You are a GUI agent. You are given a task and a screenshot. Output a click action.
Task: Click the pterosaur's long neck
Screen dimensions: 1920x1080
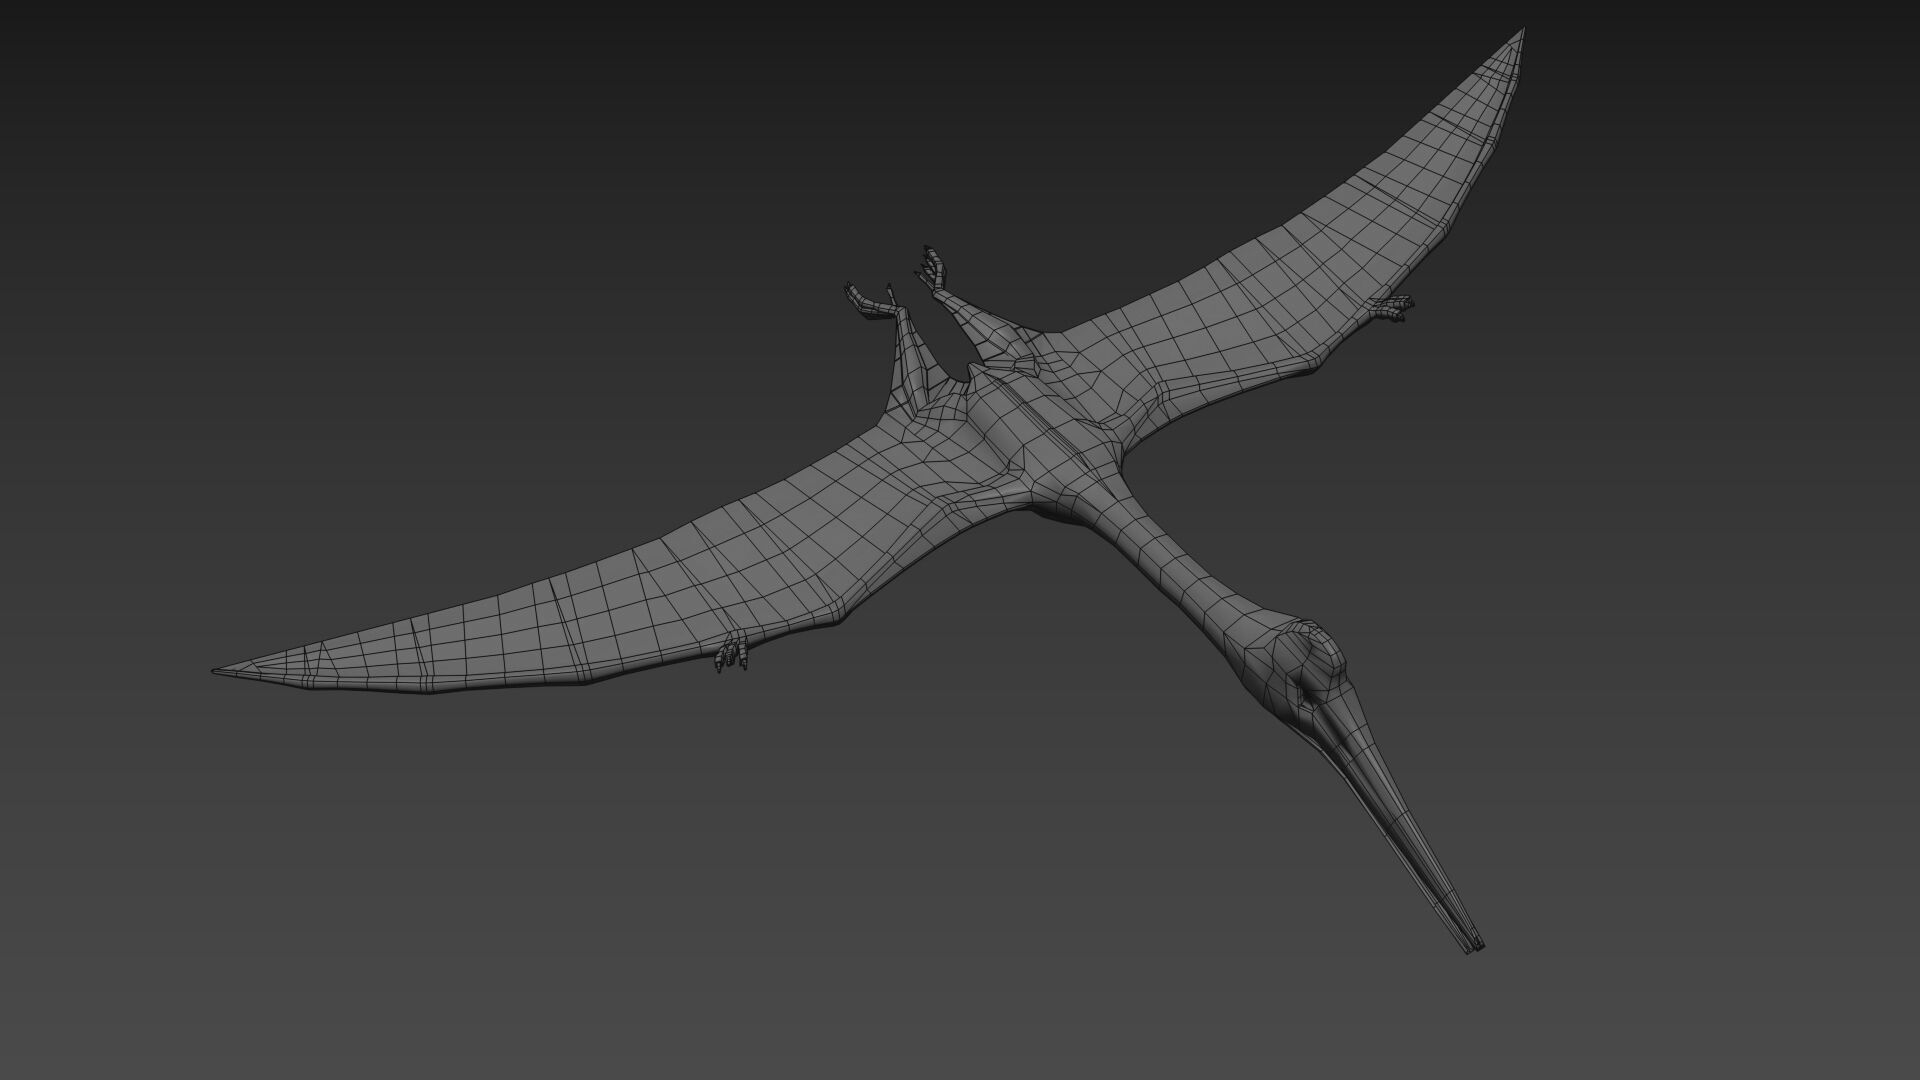click(x=1172, y=562)
